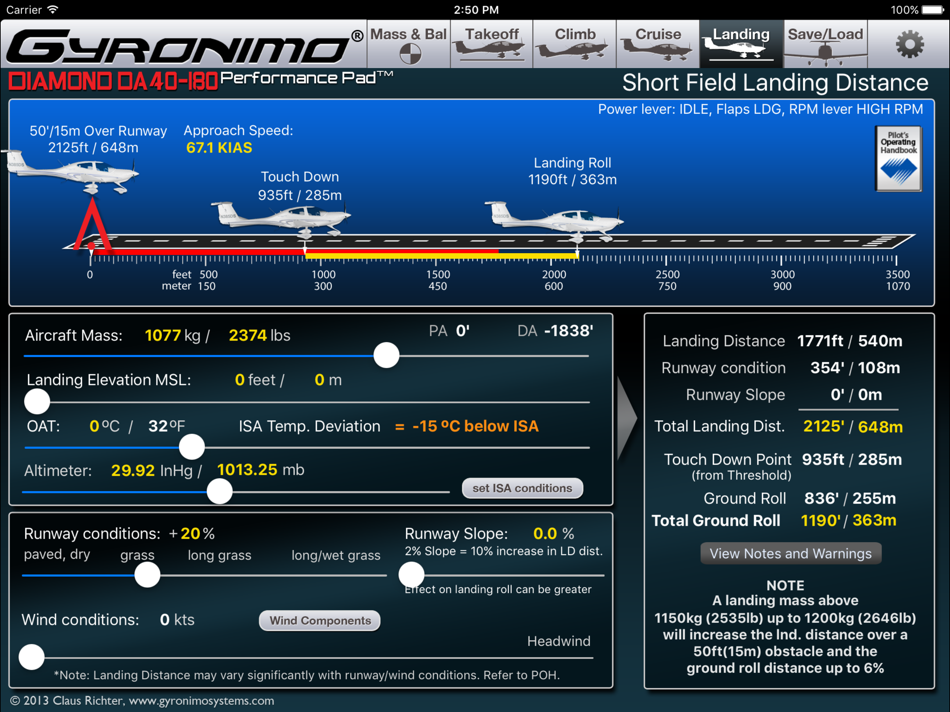Tap the NOTE about landing mass above 1150kg
The height and width of the screenshot is (712, 950).
785,627
